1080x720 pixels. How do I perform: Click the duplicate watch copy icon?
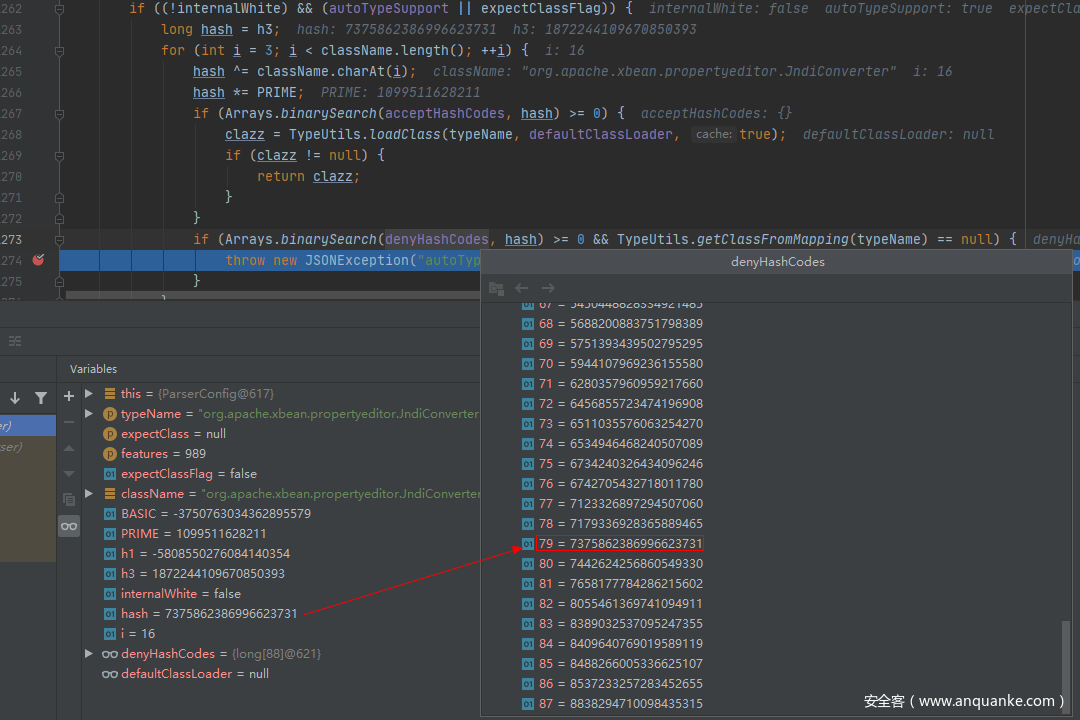click(x=69, y=499)
